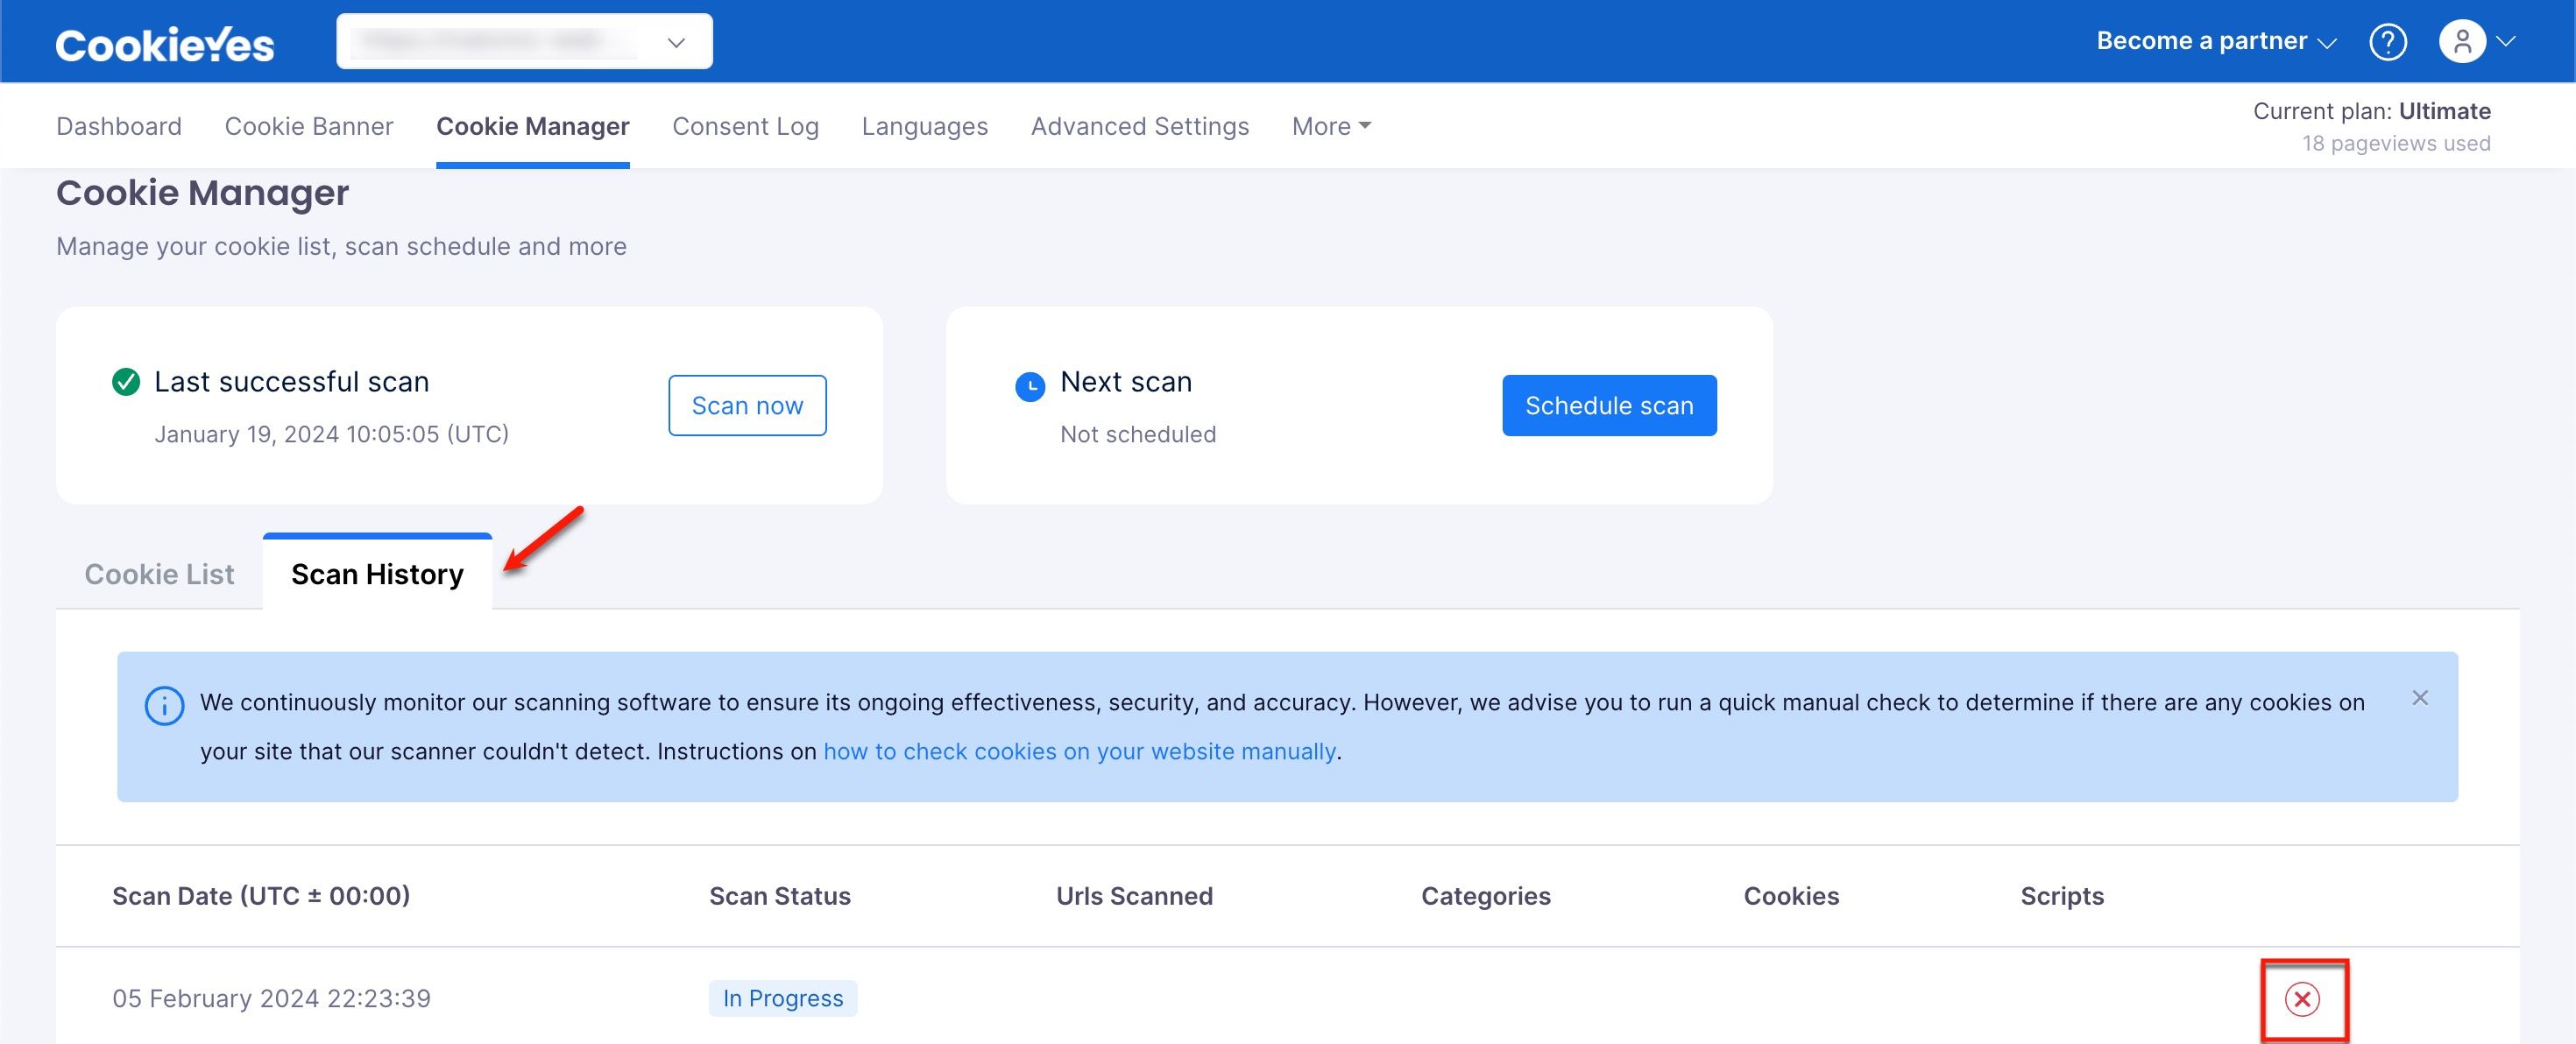Switch to the Cookie List tab
Image resolution: width=2576 pixels, height=1044 pixels.
[x=159, y=574]
